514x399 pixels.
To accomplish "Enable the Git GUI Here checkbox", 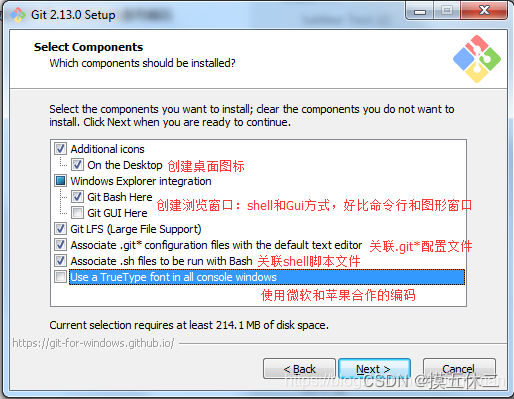I will point(77,213).
